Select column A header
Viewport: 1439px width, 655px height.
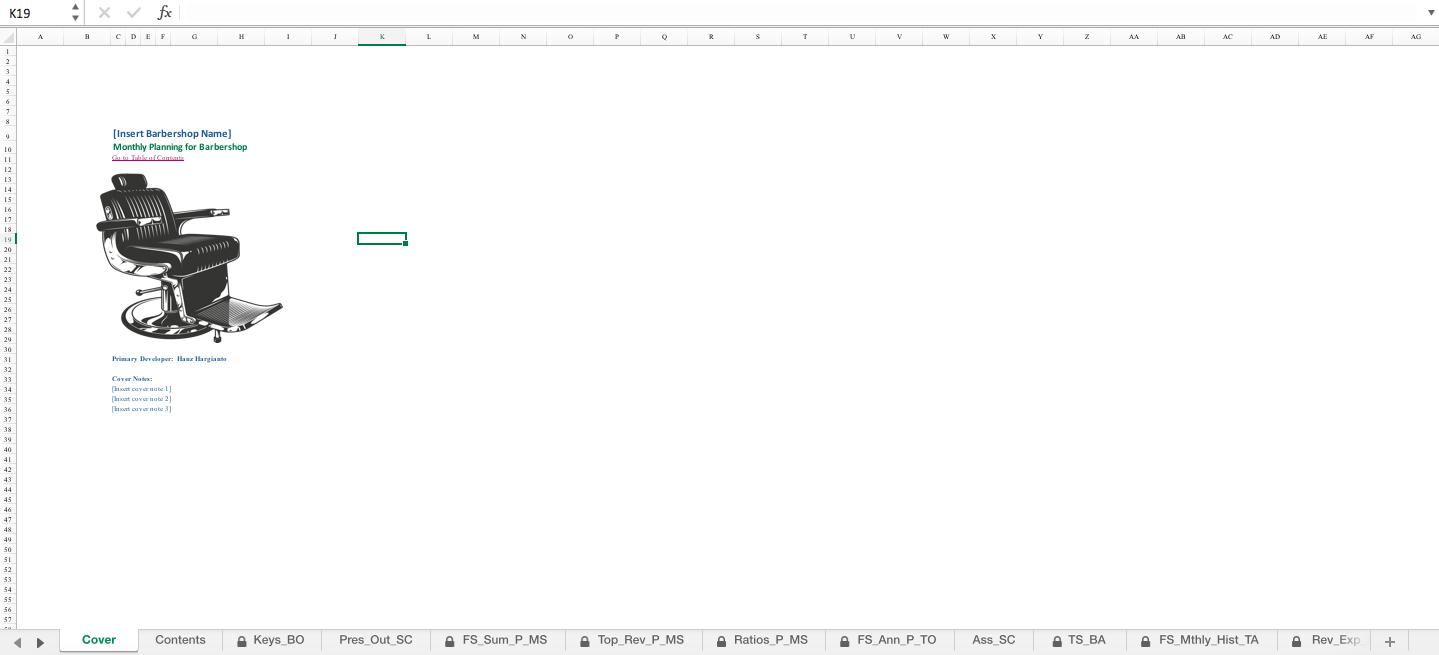(40, 37)
